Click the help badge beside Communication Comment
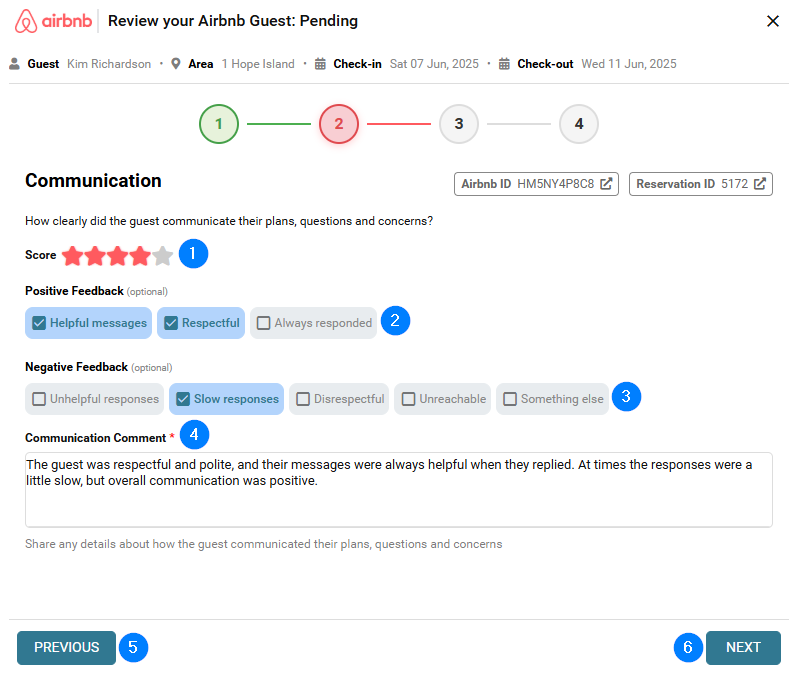 click(x=195, y=434)
